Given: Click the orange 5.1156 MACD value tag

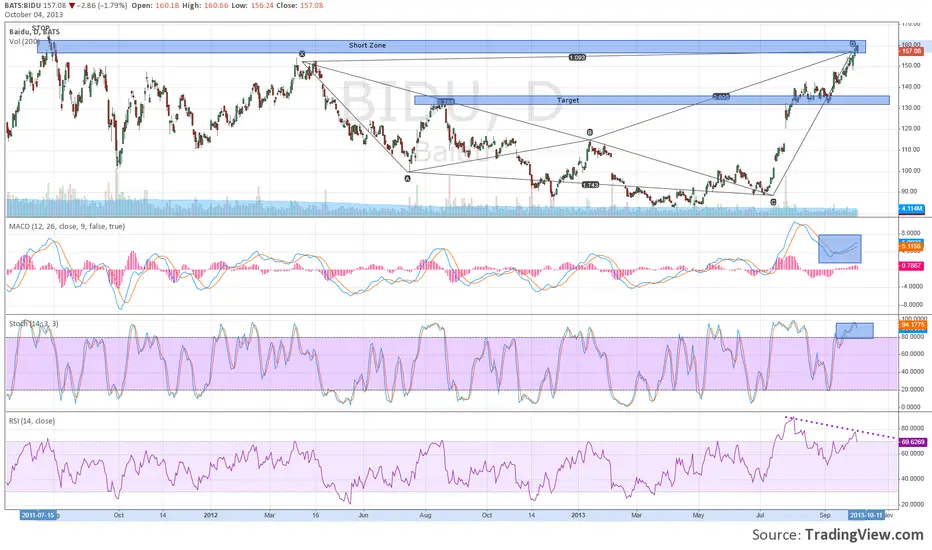Looking at the screenshot, I should pos(911,246).
